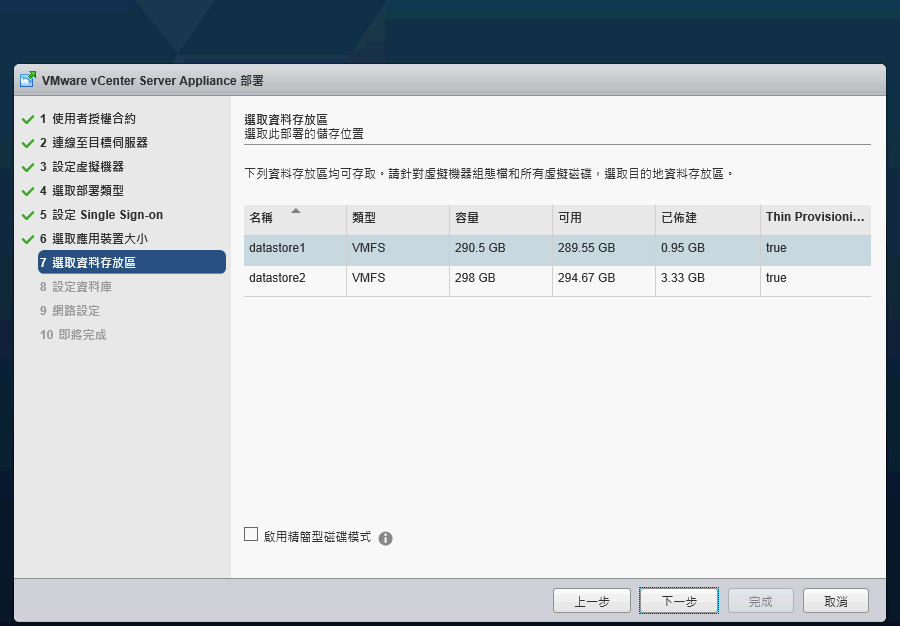Screen dimensions: 900x626
Task: Select current step 7 選取資料存放區
Action: 132,262
